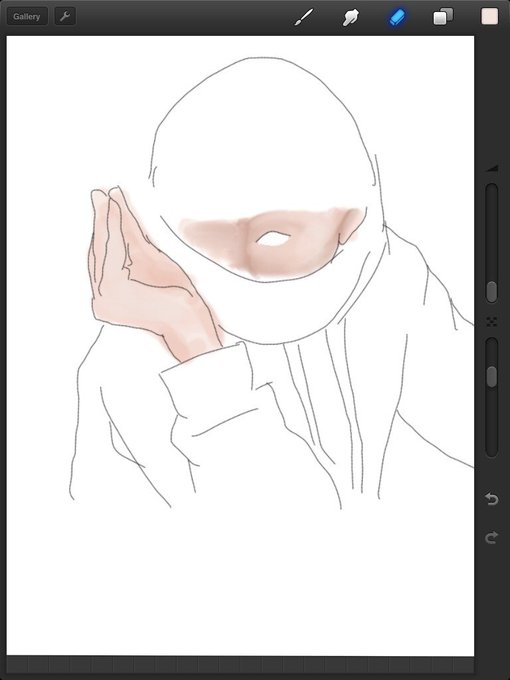
Task: Select the Eraser tool
Action: click(x=397, y=17)
